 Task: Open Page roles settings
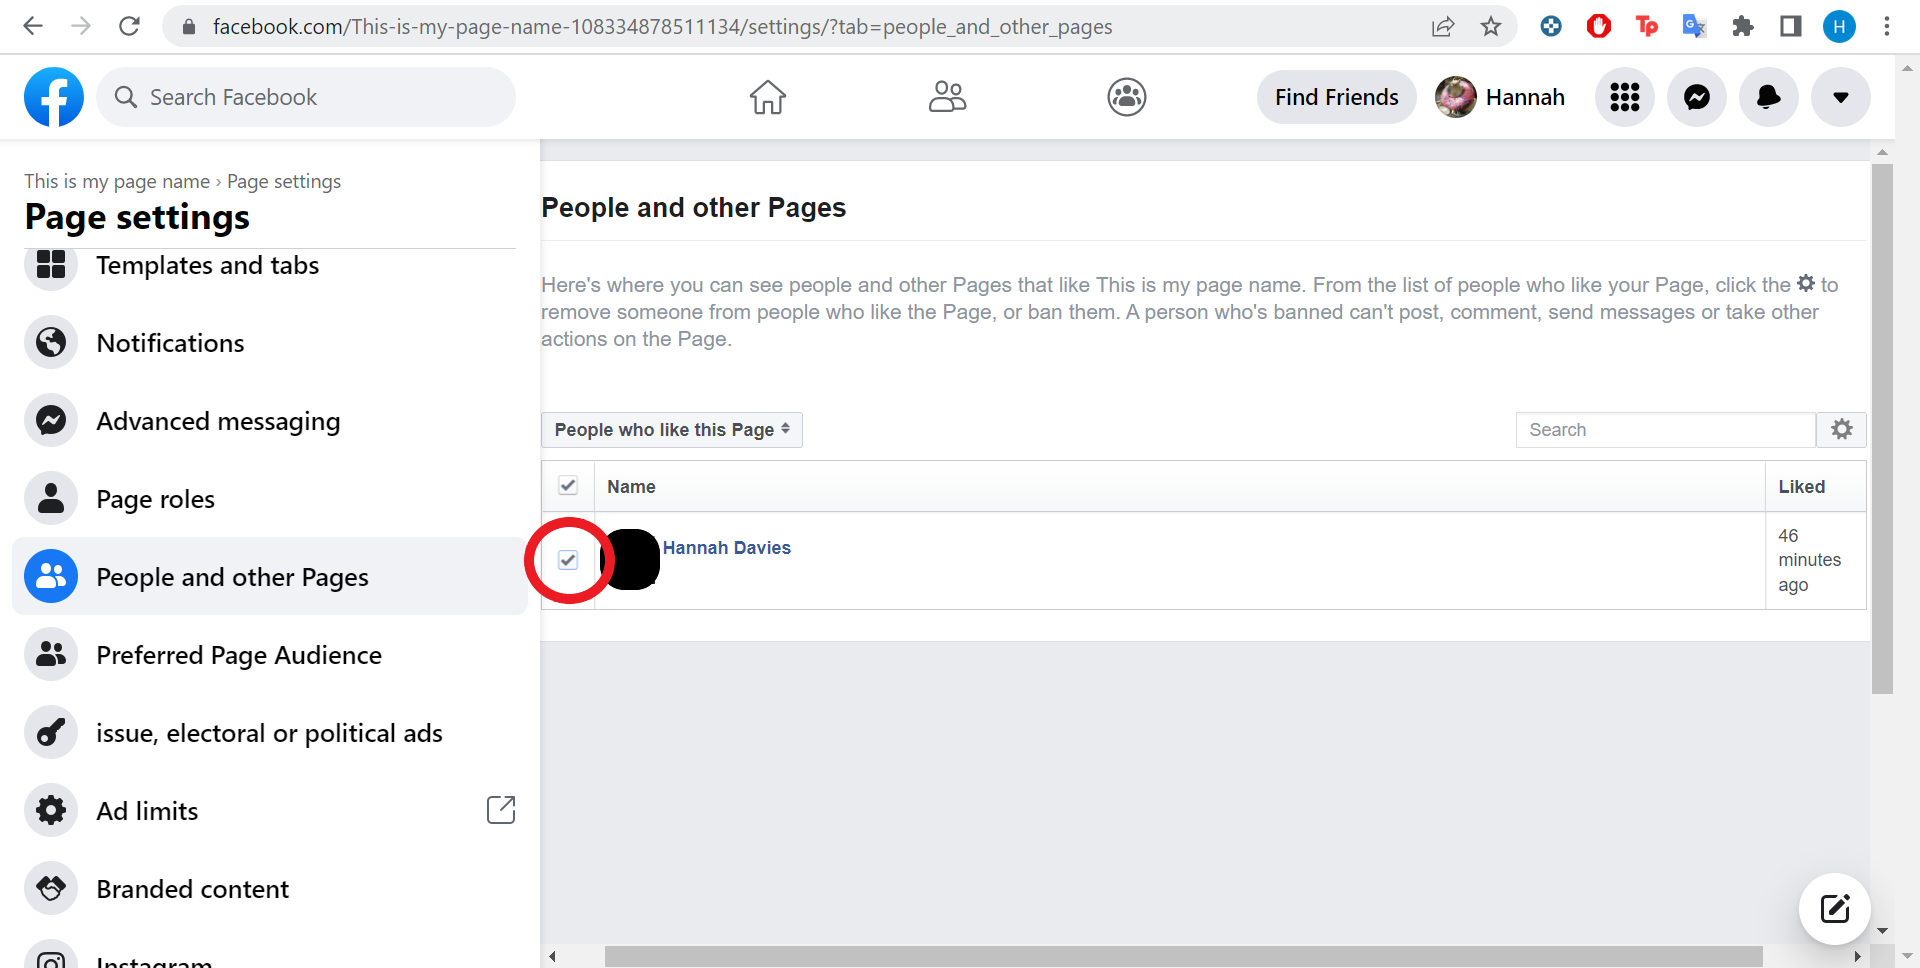pyautogui.click(x=269, y=499)
